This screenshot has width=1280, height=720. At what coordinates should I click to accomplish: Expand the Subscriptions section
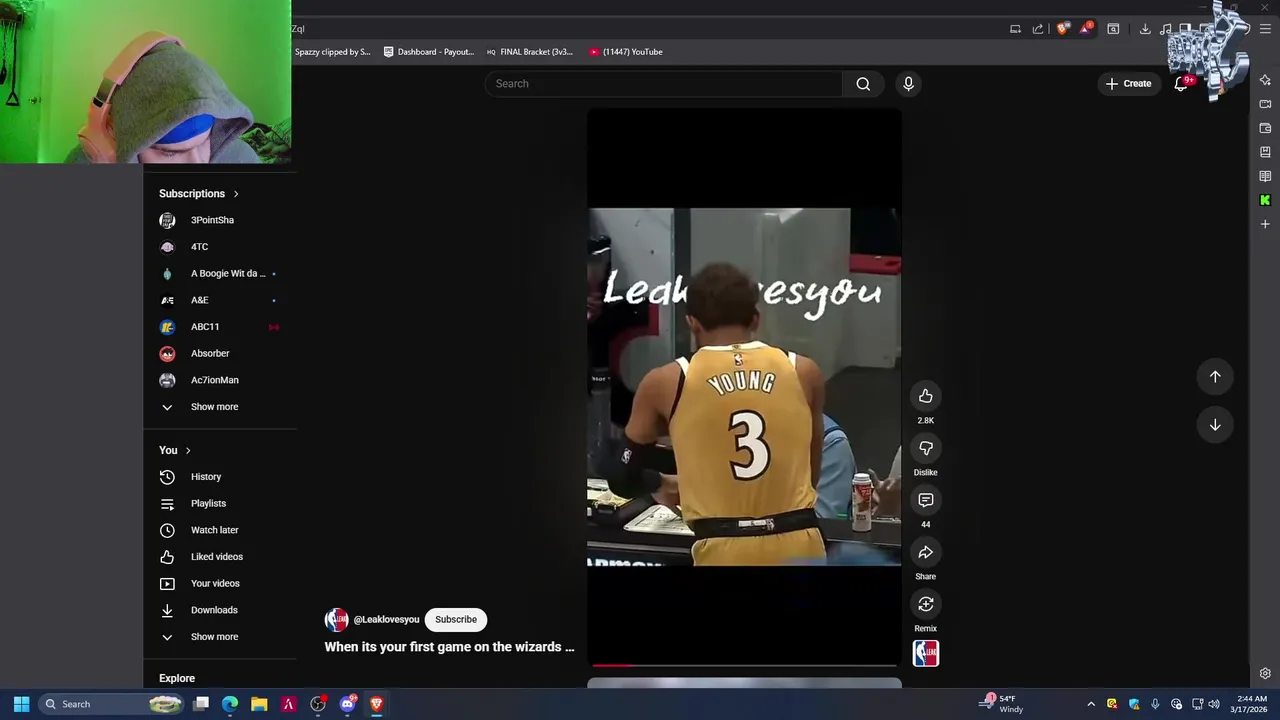199,193
